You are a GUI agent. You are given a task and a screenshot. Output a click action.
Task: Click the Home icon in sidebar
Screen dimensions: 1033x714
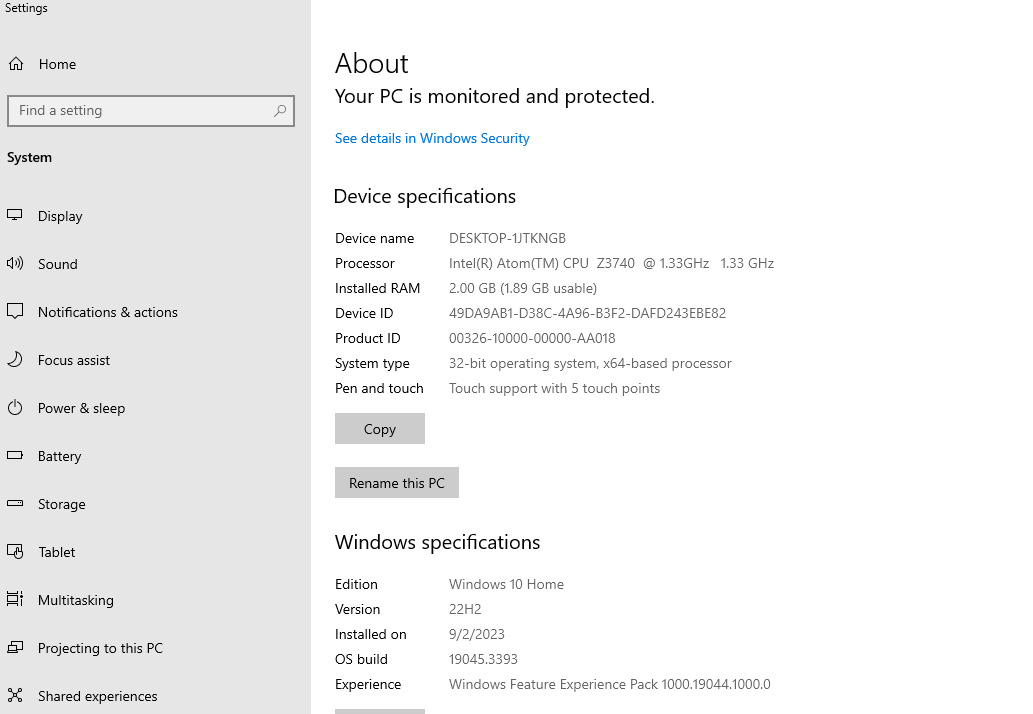point(16,64)
